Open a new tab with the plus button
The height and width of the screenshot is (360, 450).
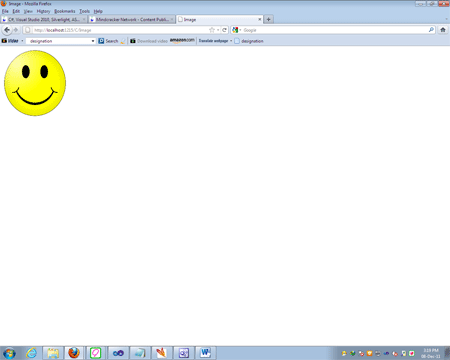click(268, 19)
